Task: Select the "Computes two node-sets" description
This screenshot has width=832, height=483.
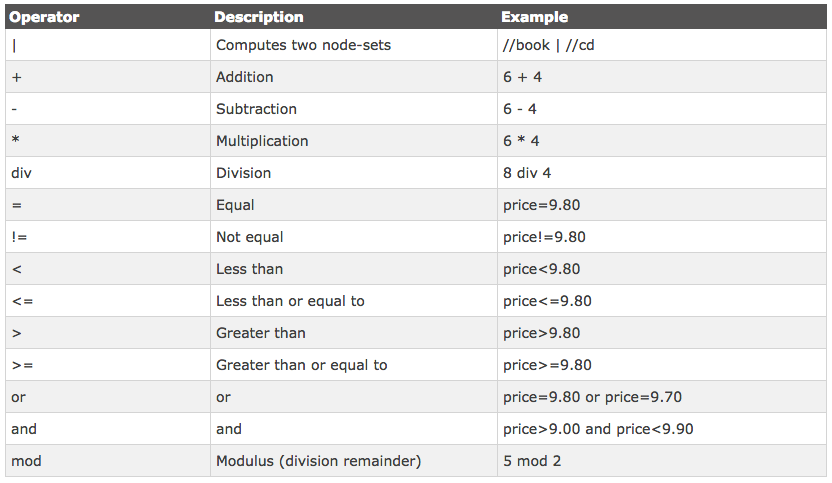Action: click(303, 45)
